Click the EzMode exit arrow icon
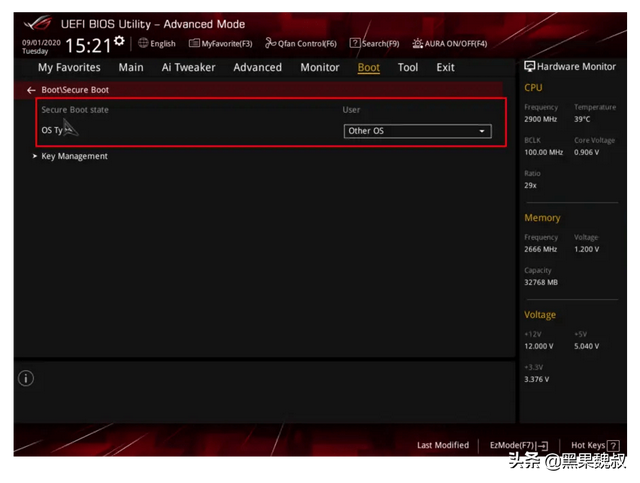 543,445
